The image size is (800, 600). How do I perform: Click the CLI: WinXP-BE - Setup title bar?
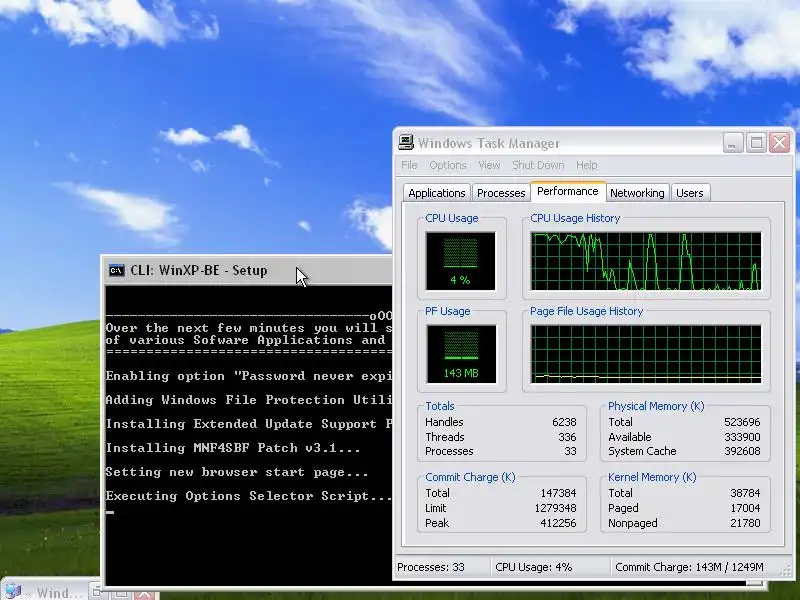[x=248, y=270]
